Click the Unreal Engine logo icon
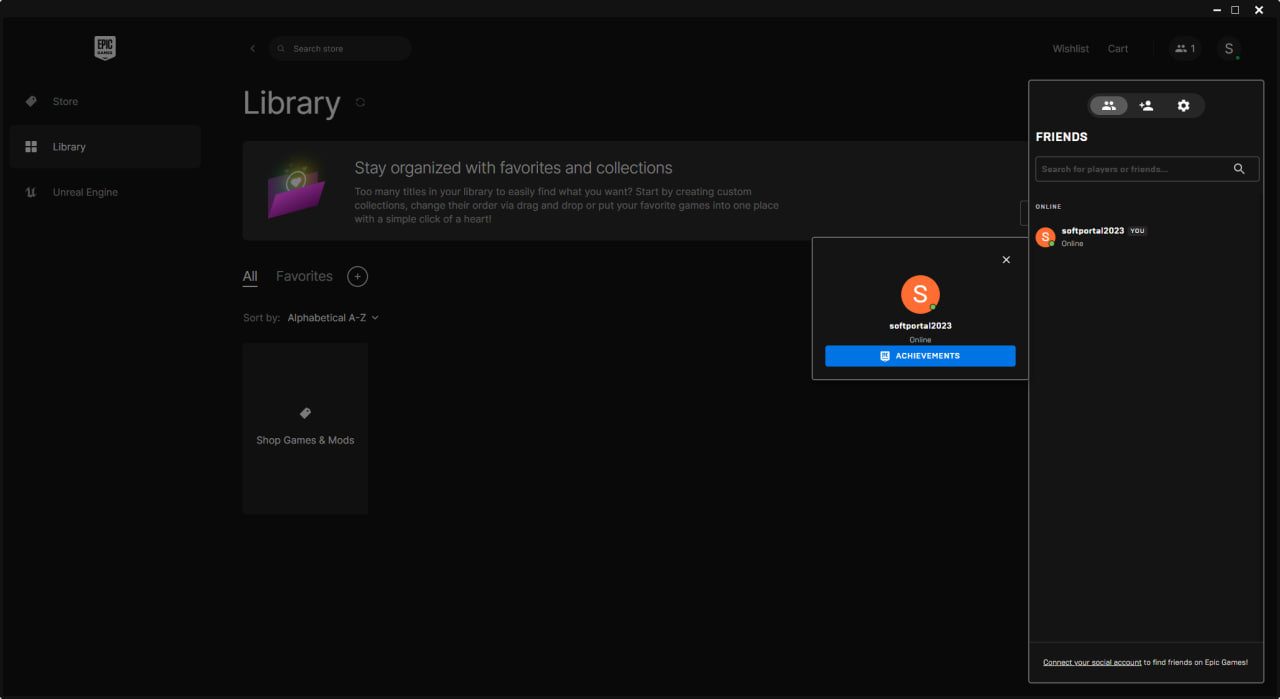Image resolution: width=1280 pixels, height=699 pixels. (x=31, y=192)
